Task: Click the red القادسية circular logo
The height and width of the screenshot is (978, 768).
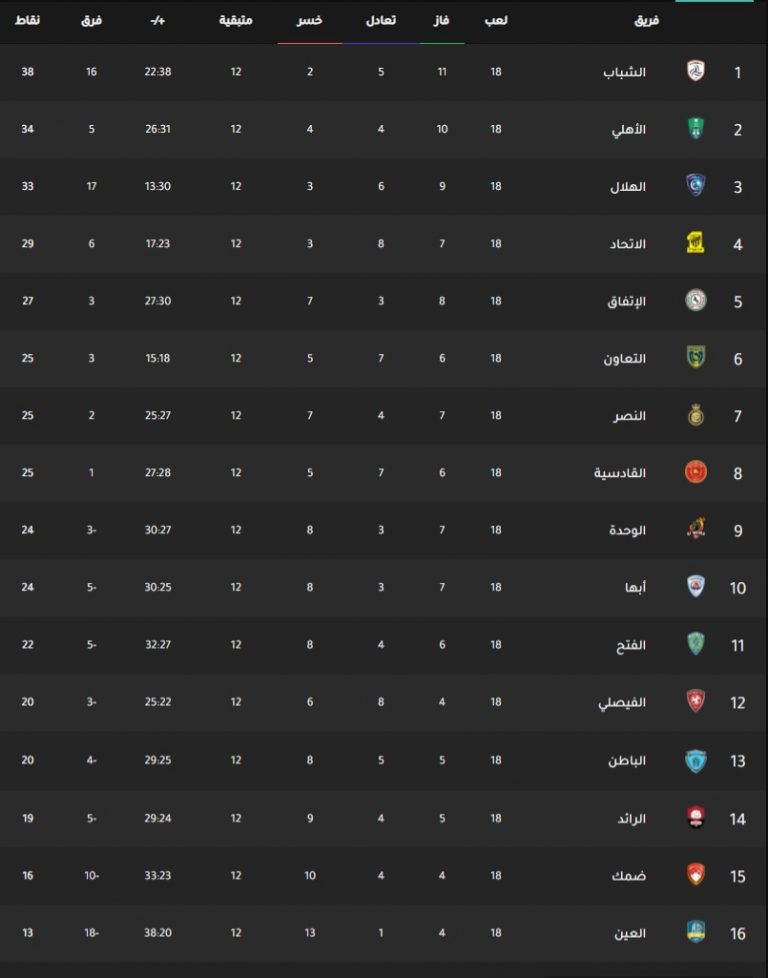Action: click(696, 472)
